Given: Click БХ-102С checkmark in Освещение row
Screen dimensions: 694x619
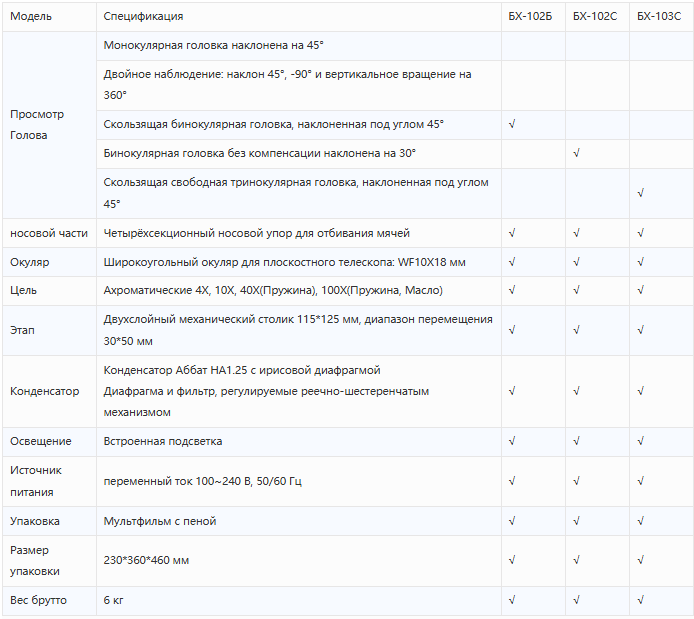Looking at the screenshot, I should coord(576,441).
